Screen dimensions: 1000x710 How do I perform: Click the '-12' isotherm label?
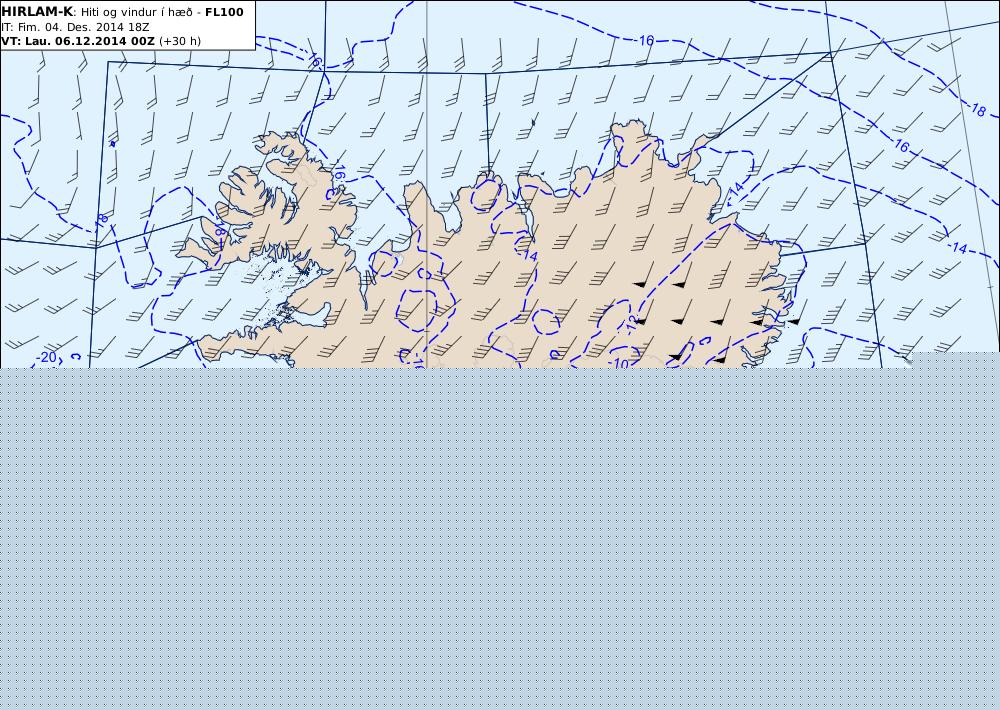632,326
